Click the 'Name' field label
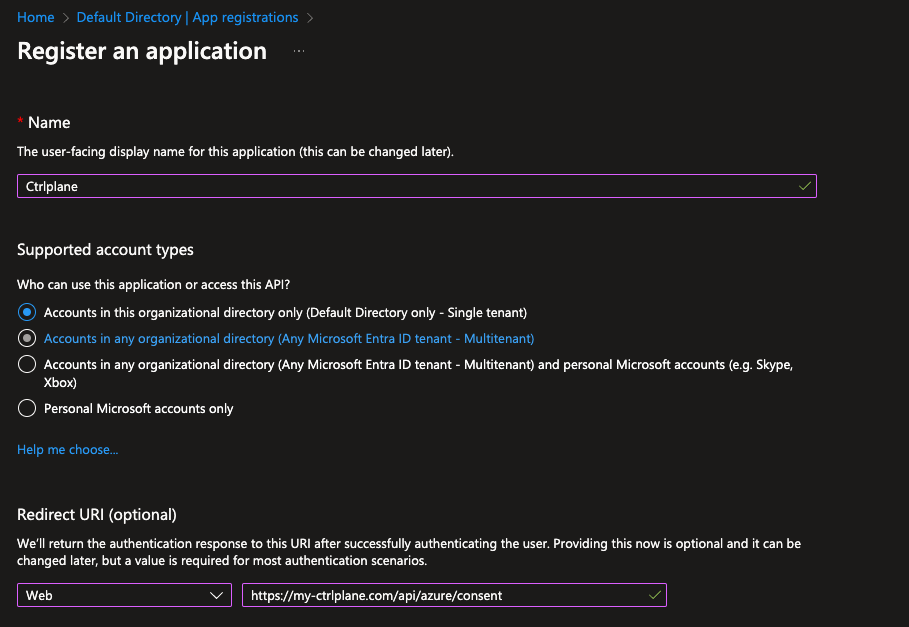The width and height of the screenshot is (909, 627). pyautogui.click(x=49, y=123)
